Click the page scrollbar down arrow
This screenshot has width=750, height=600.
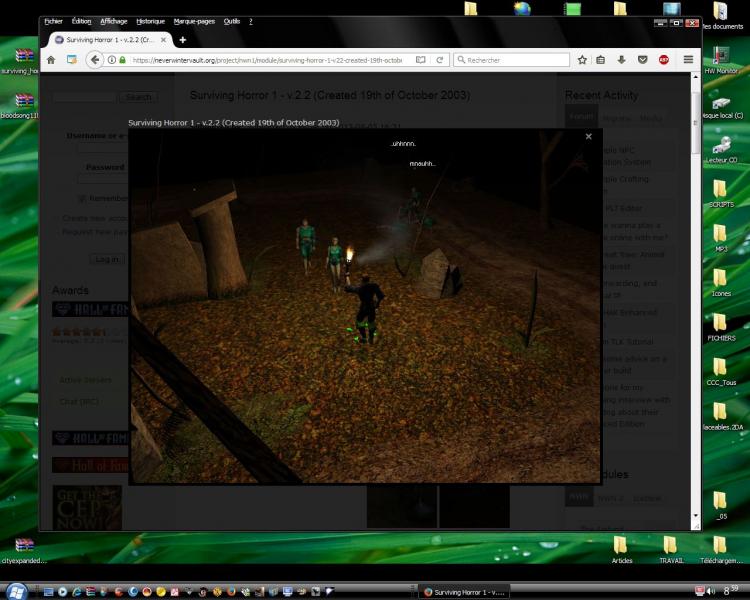(695, 516)
